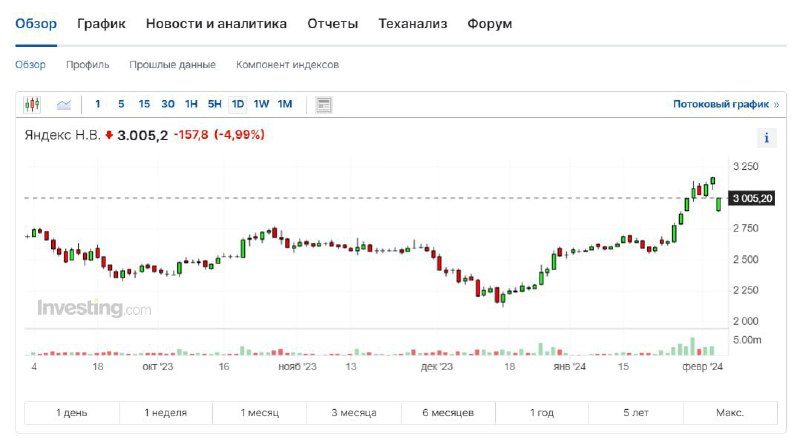Select the 1H interval

(191, 104)
